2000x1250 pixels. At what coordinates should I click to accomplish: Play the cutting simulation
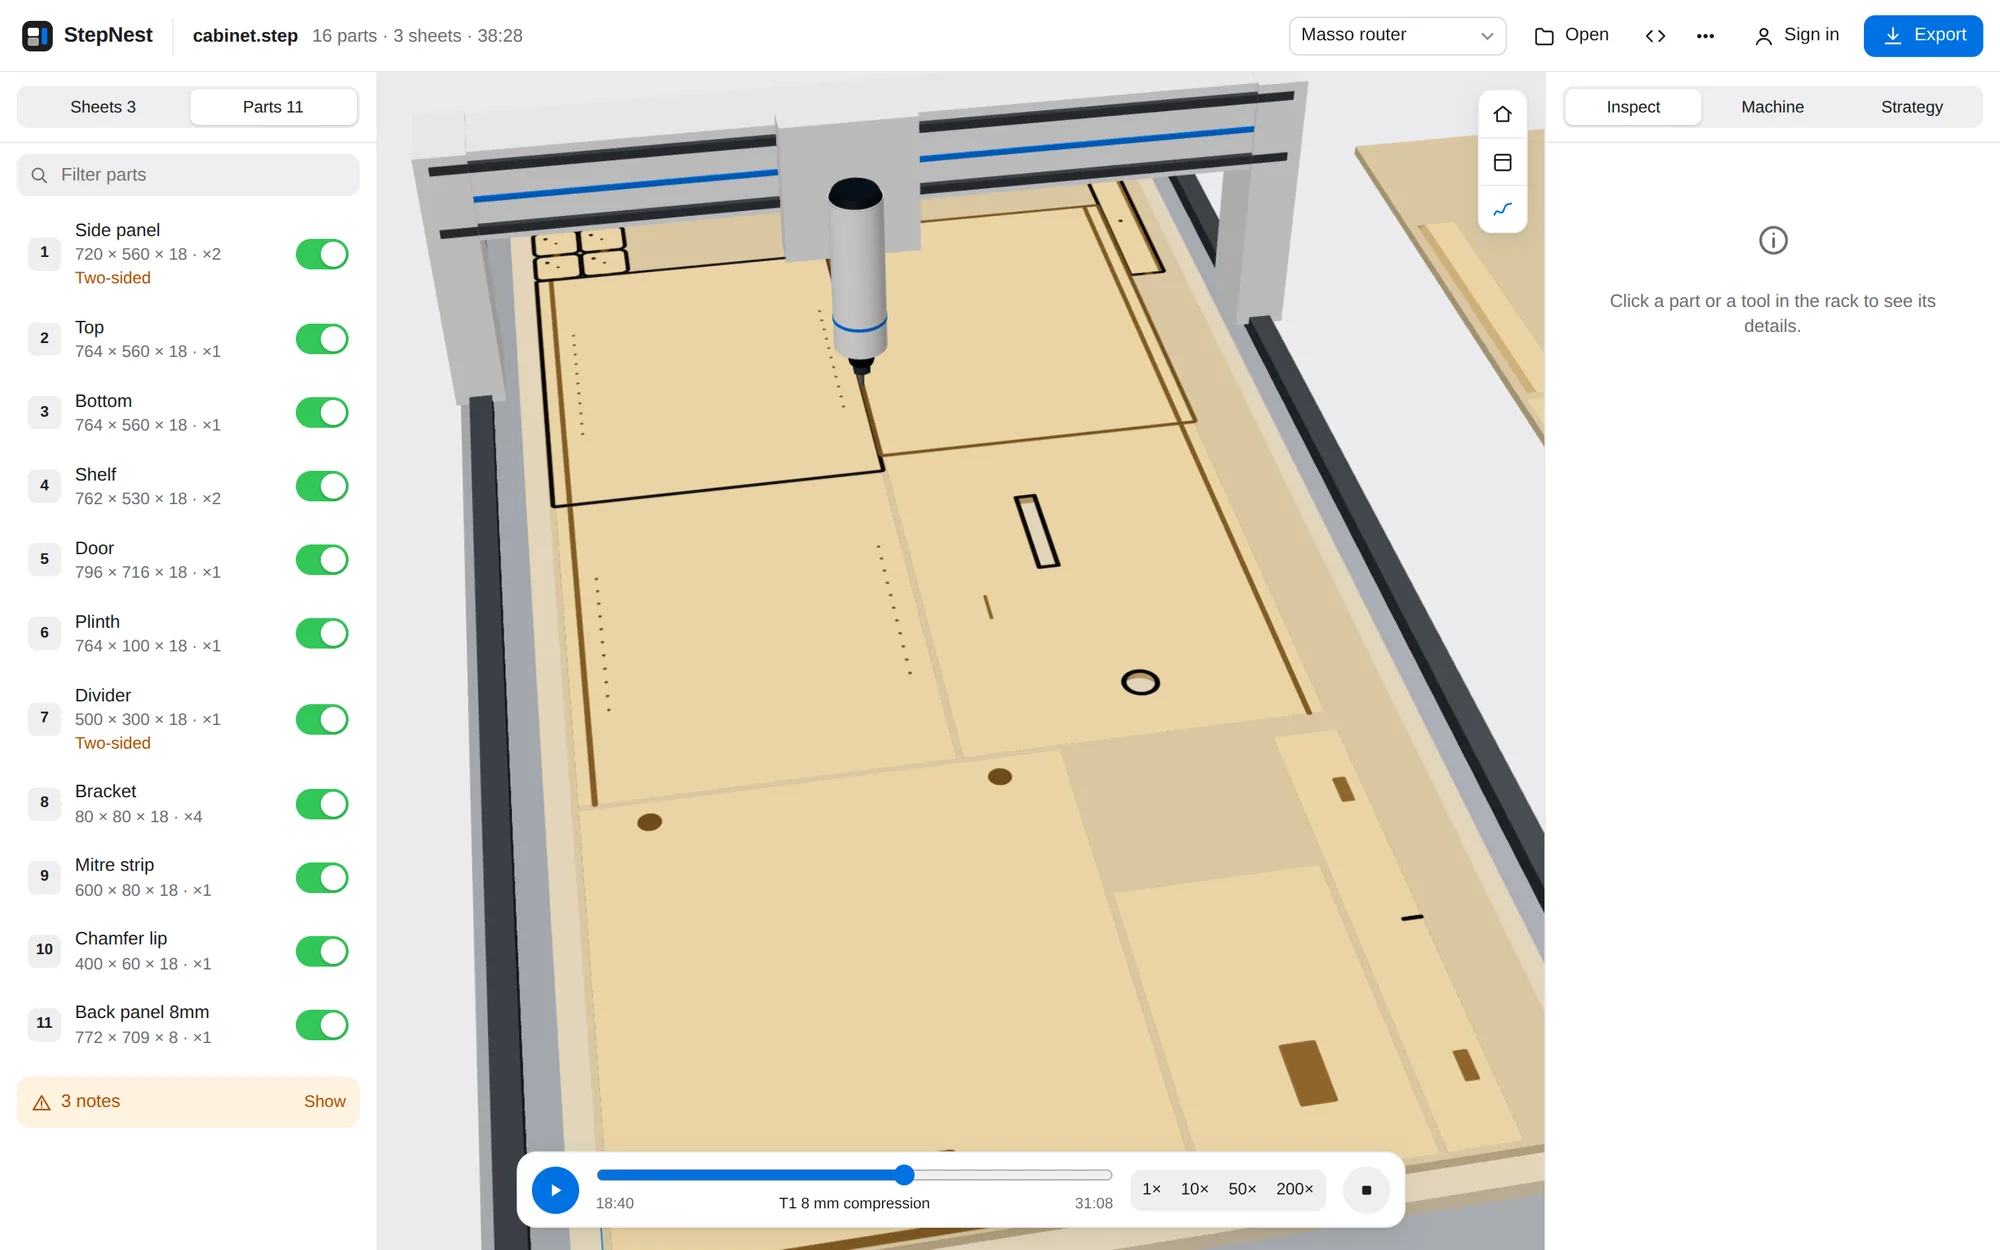pos(555,1190)
